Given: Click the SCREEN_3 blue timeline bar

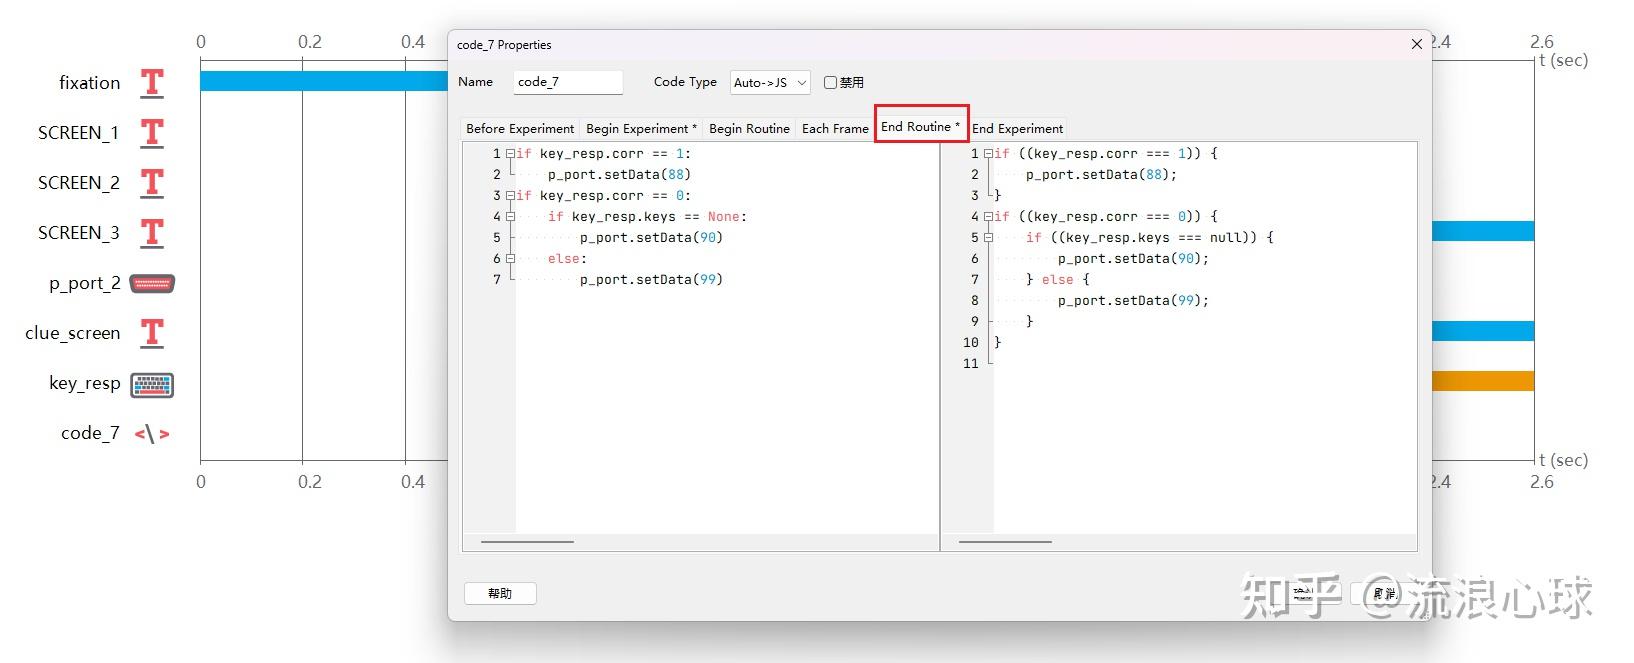Looking at the screenshot, I should [x=1482, y=231].
